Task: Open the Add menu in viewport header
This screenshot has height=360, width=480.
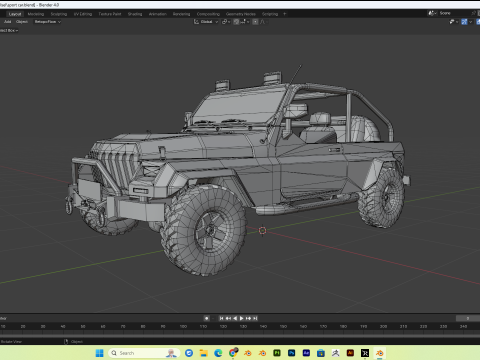Action: pyautogui.click(x=7, y=22)
